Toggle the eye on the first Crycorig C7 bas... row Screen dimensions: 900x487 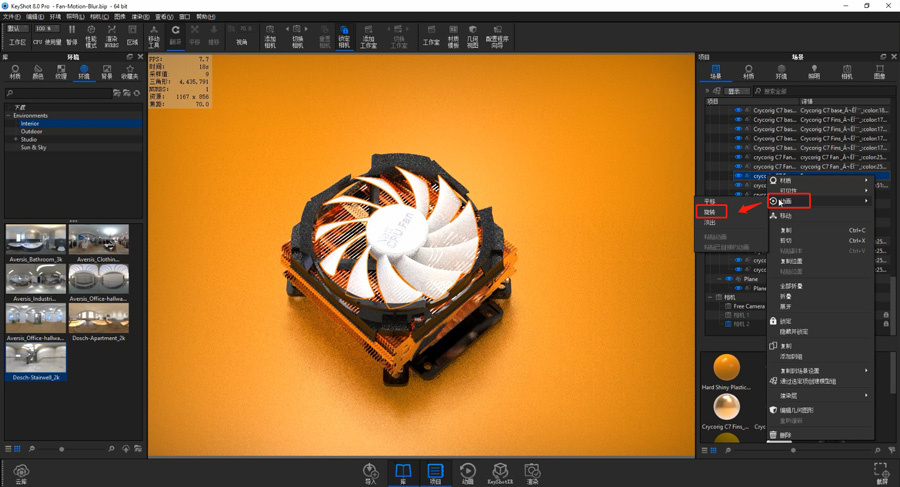pos(738,110)
